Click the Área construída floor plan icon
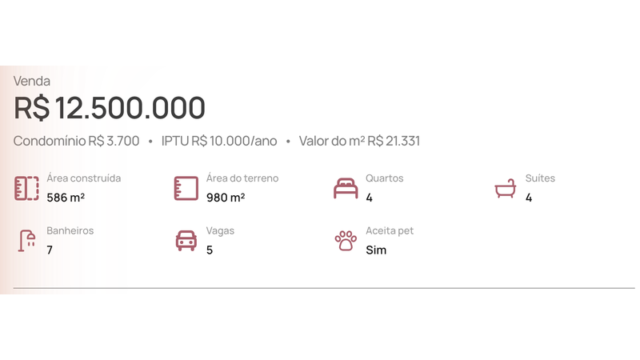The image size is (640, 360). (27, 188)
